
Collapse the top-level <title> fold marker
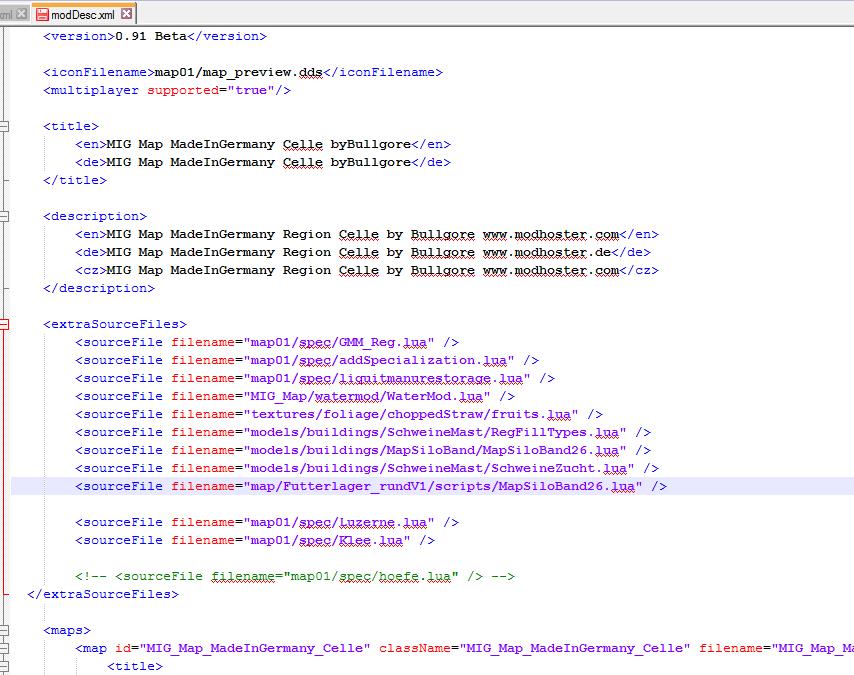coord(4,126)
